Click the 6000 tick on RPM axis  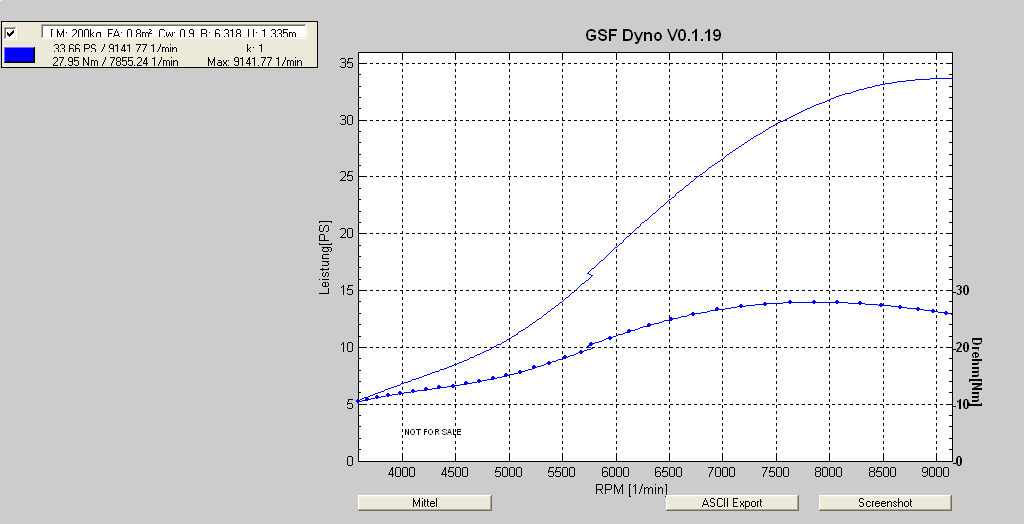click(615, 471)
